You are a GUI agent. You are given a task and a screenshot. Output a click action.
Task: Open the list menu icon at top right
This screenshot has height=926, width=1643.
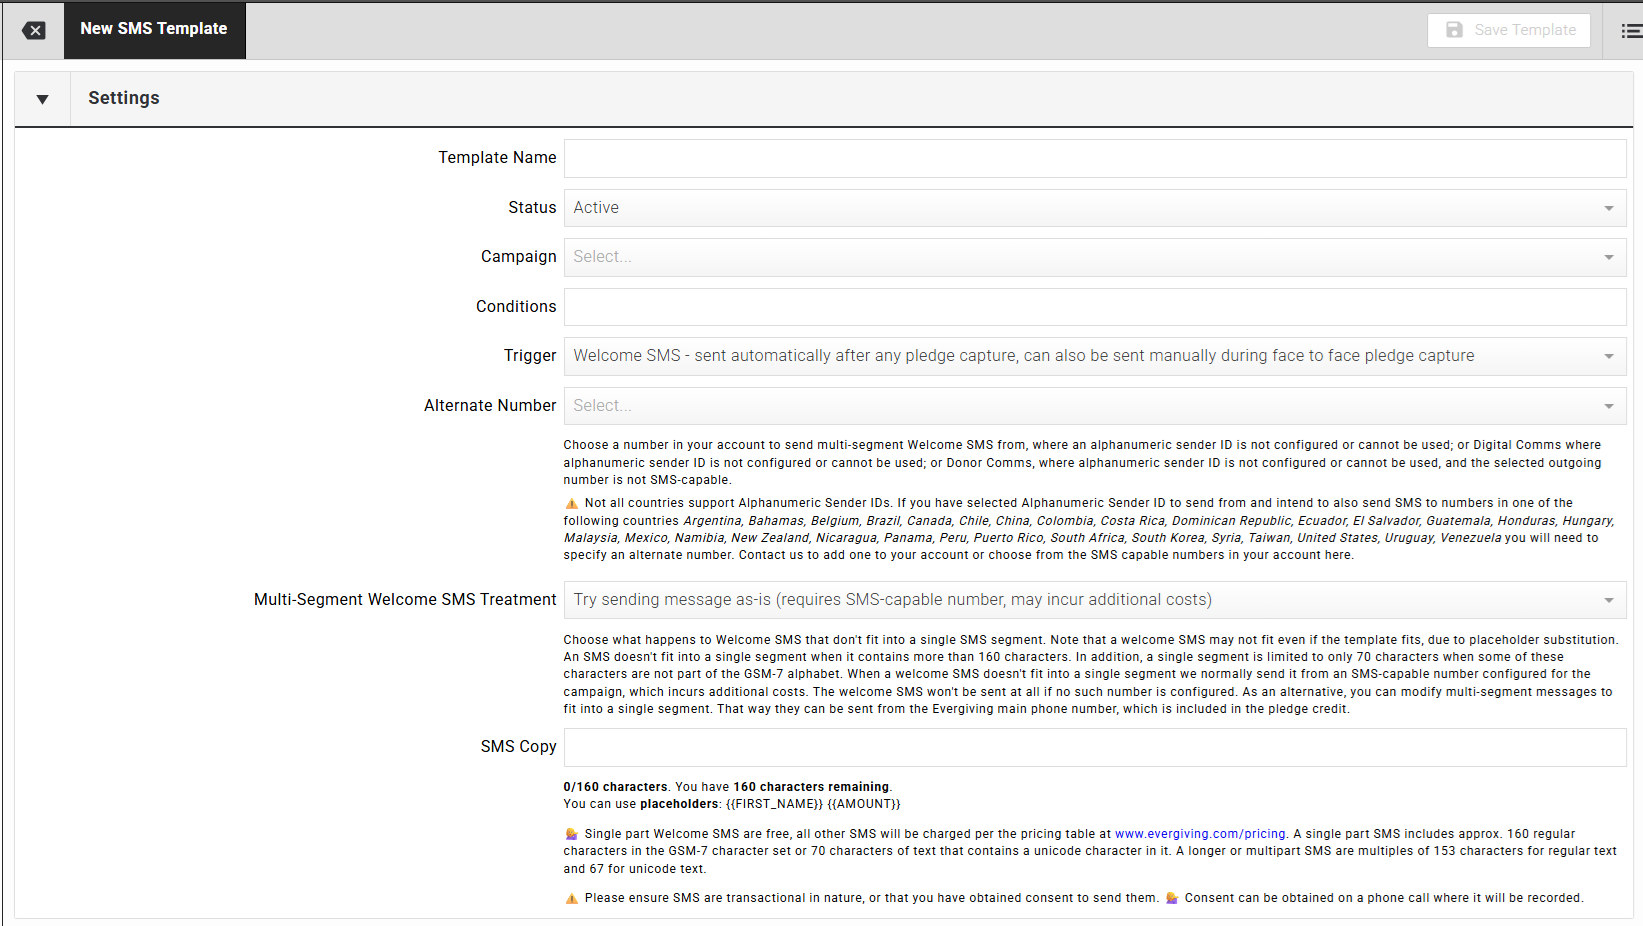click(1630, 31)
